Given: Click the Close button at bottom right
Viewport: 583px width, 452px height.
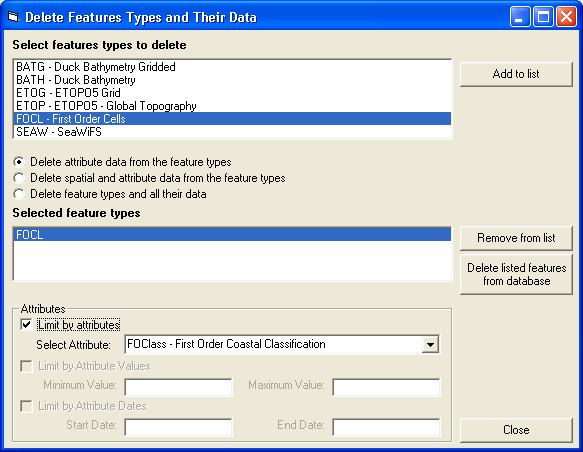Looking at the screenshot, I should click(516, 430).
